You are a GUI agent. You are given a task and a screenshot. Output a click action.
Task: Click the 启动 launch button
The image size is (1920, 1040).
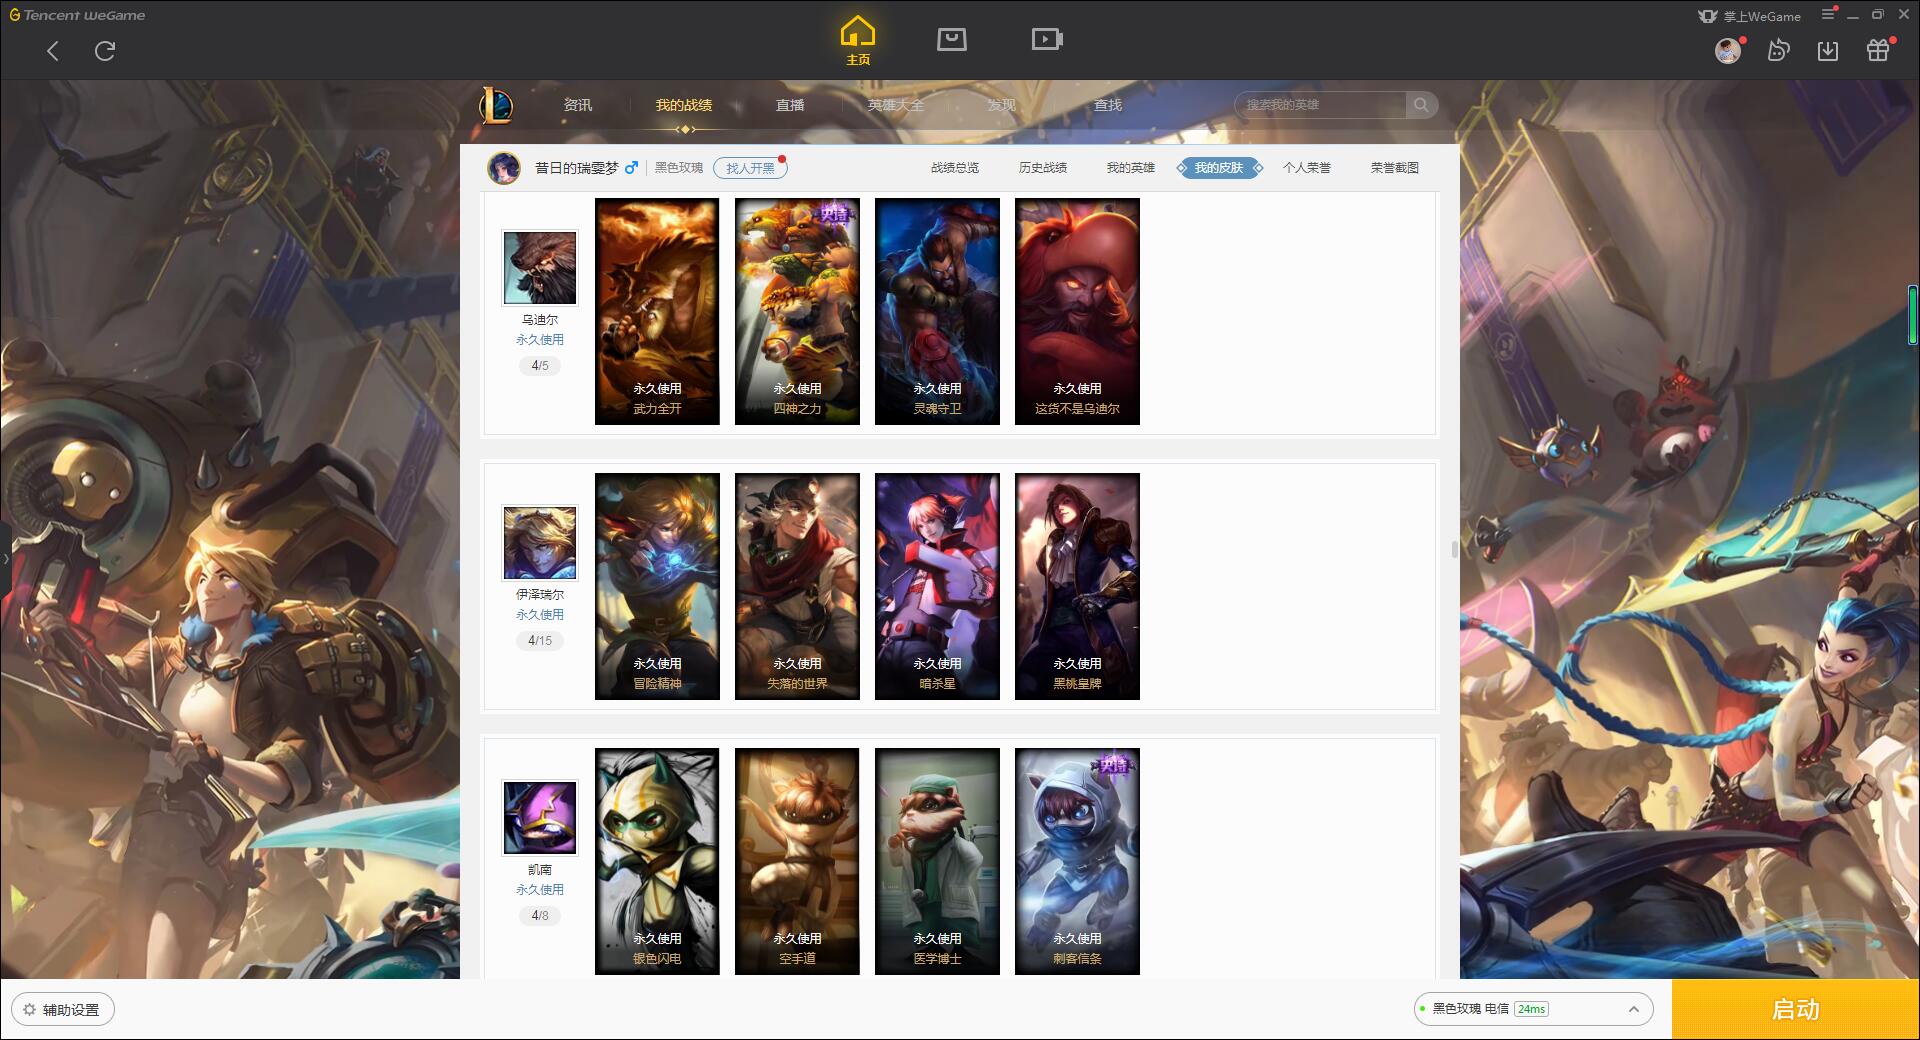point(1795,1009)
